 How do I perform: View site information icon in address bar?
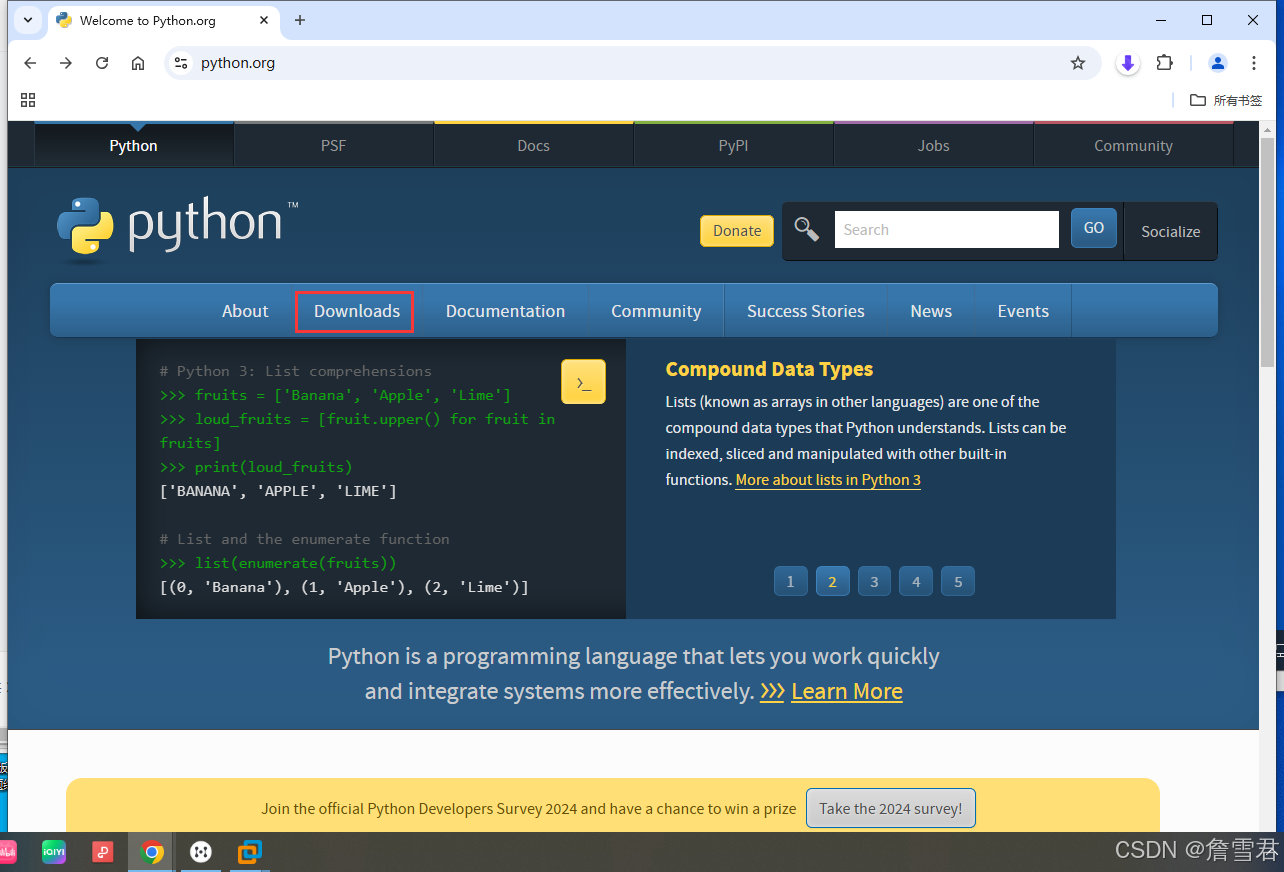pyautogui.click(x=180, y=63)
